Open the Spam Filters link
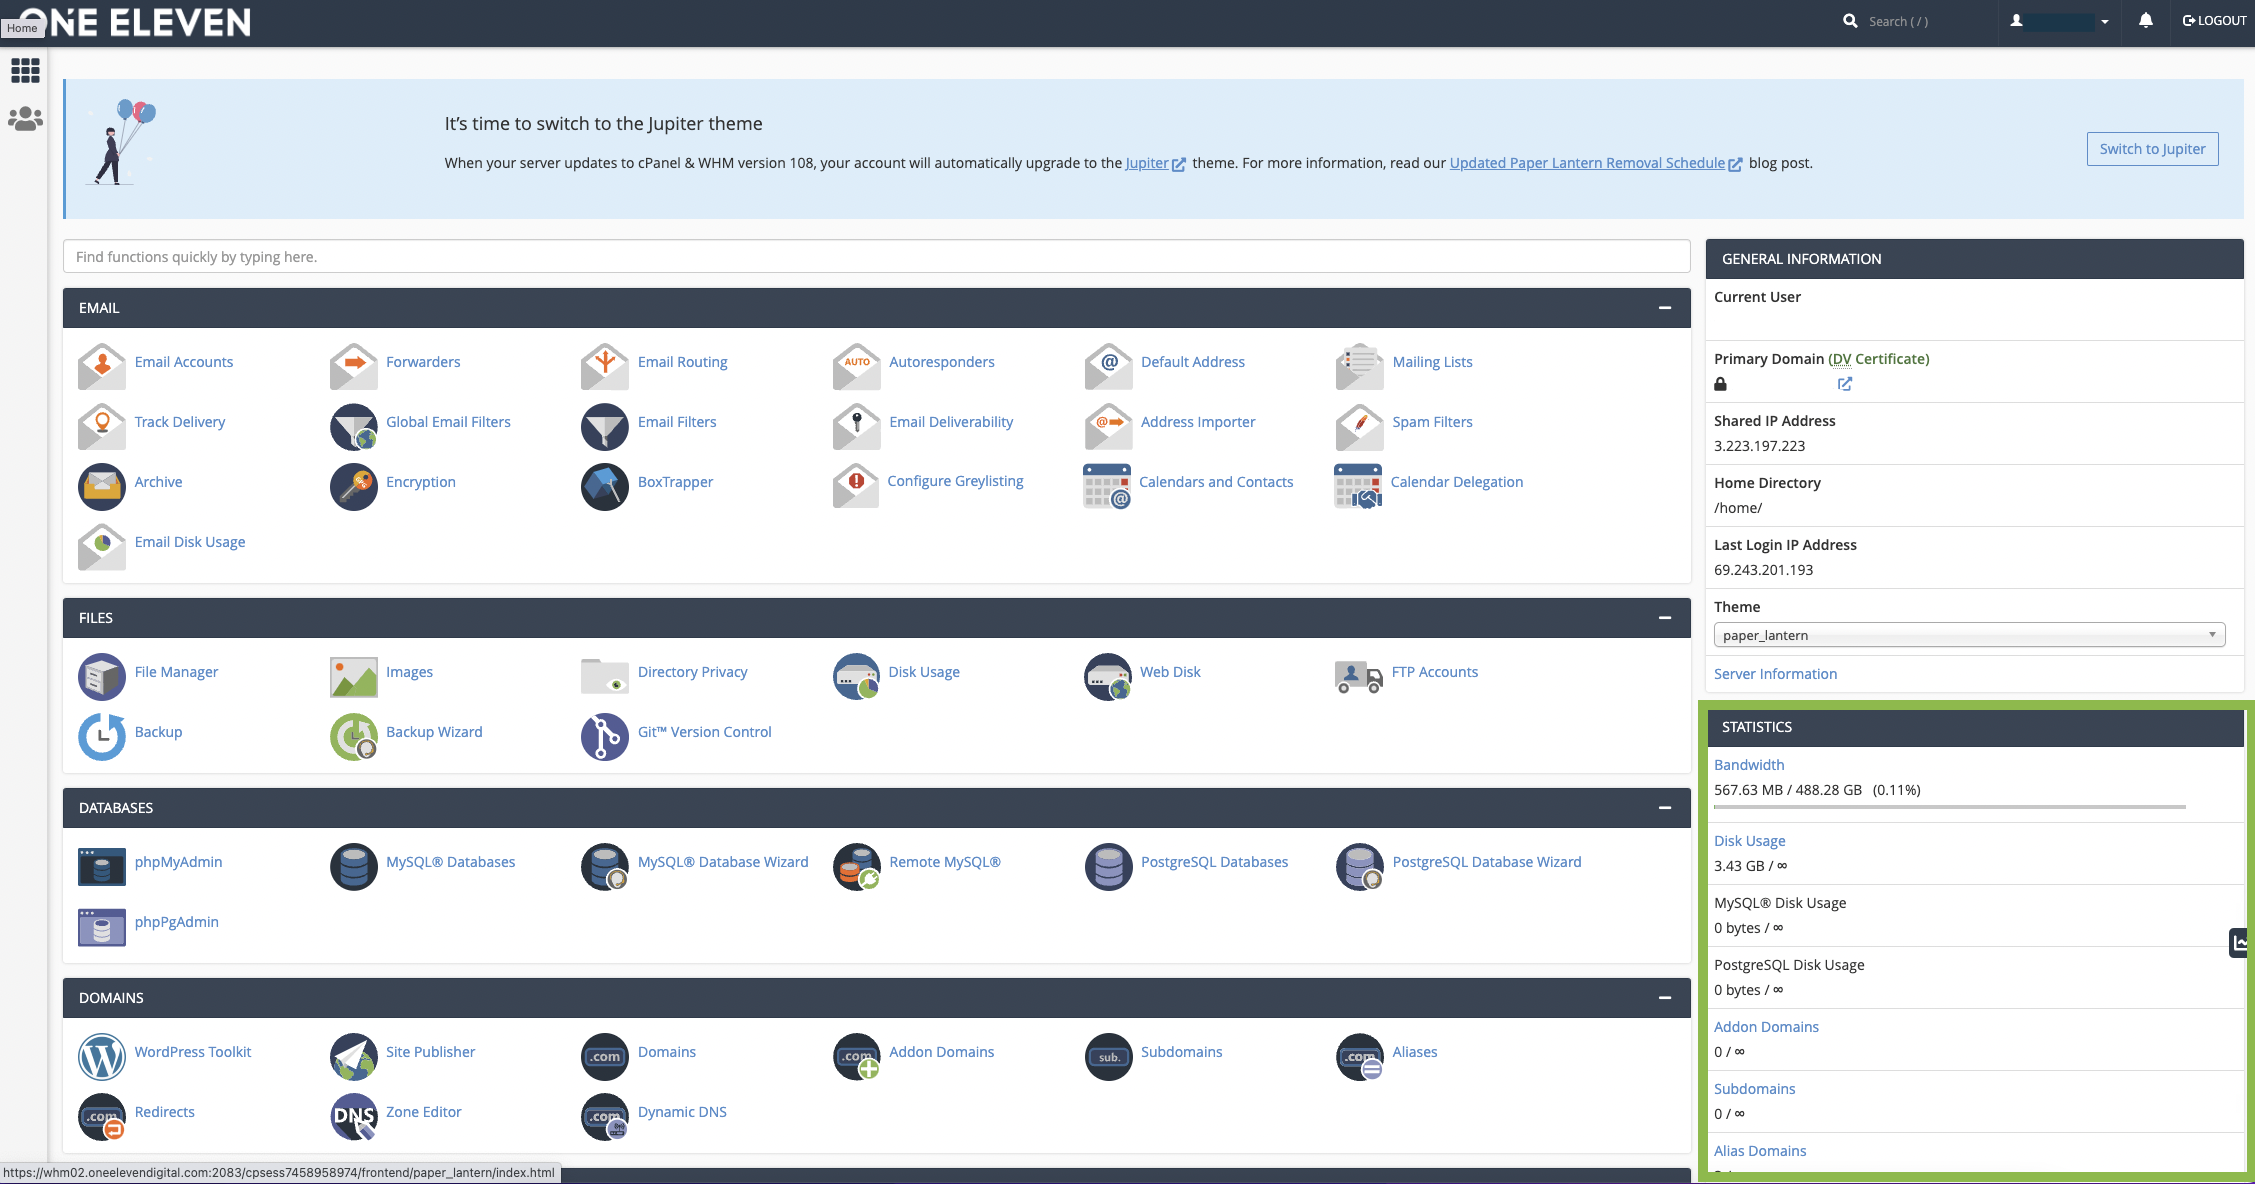 (1432, 422)
